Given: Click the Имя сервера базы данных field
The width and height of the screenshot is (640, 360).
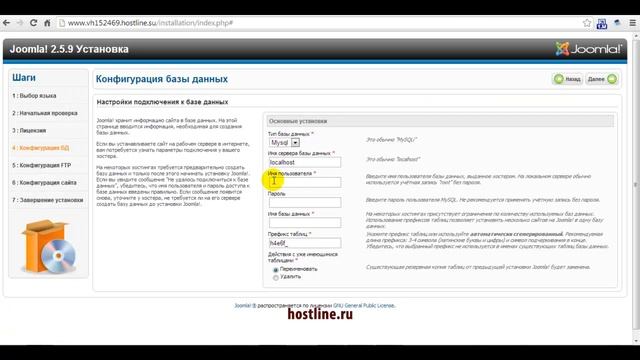Looking at the screenshot, I should pyautogui.click(x=305, y=162).
